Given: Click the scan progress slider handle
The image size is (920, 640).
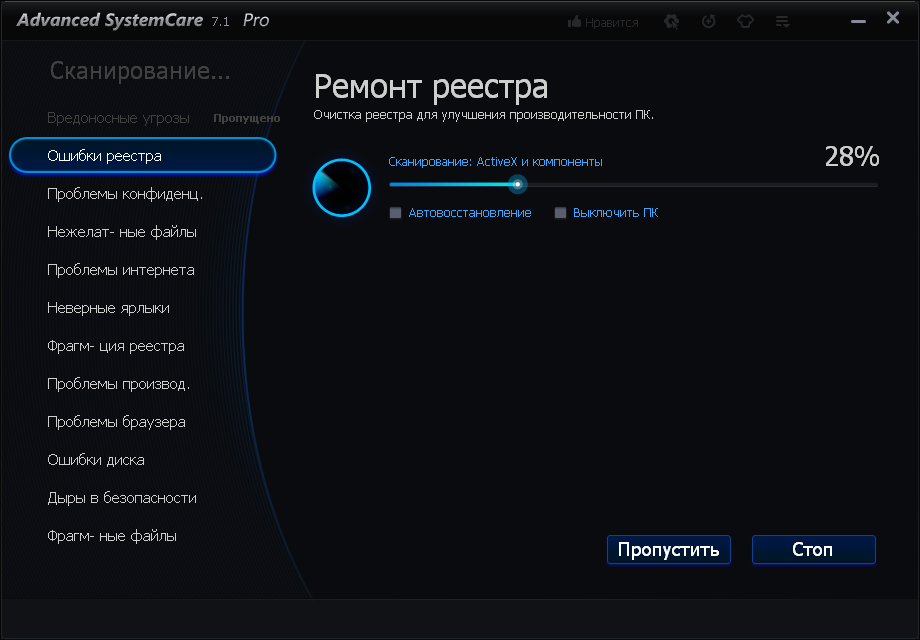Looking at the screenshot, I should click(517, 185).
